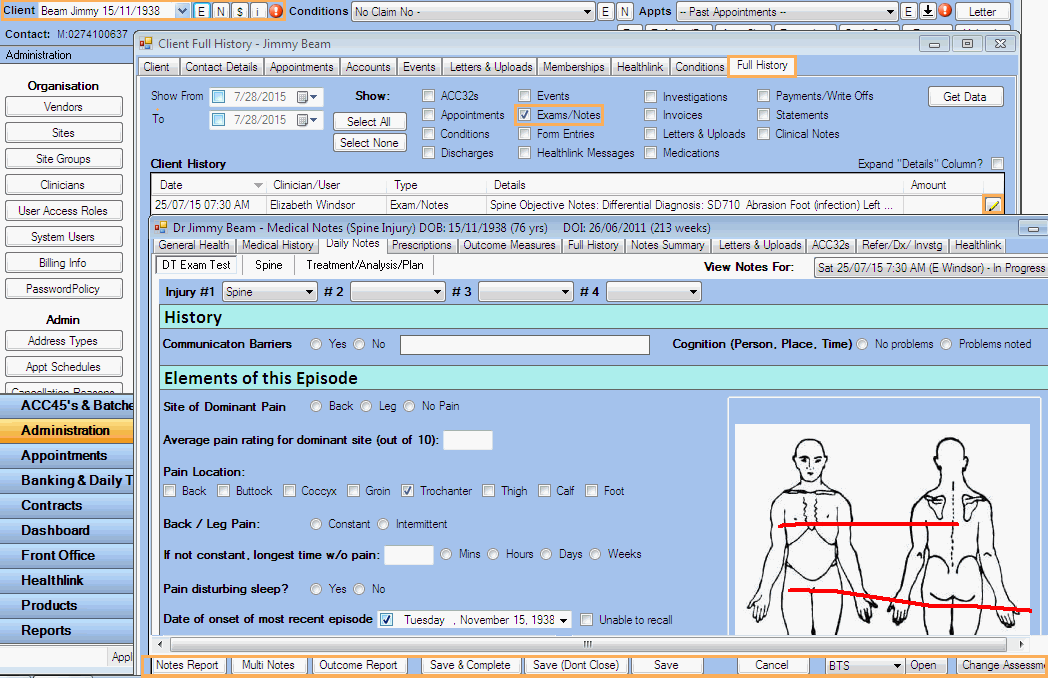The height and width of the screenshot is (678, 1048).
Task: Tick the Trochanter pain location checkbox
Action: [x=408, y=491]
